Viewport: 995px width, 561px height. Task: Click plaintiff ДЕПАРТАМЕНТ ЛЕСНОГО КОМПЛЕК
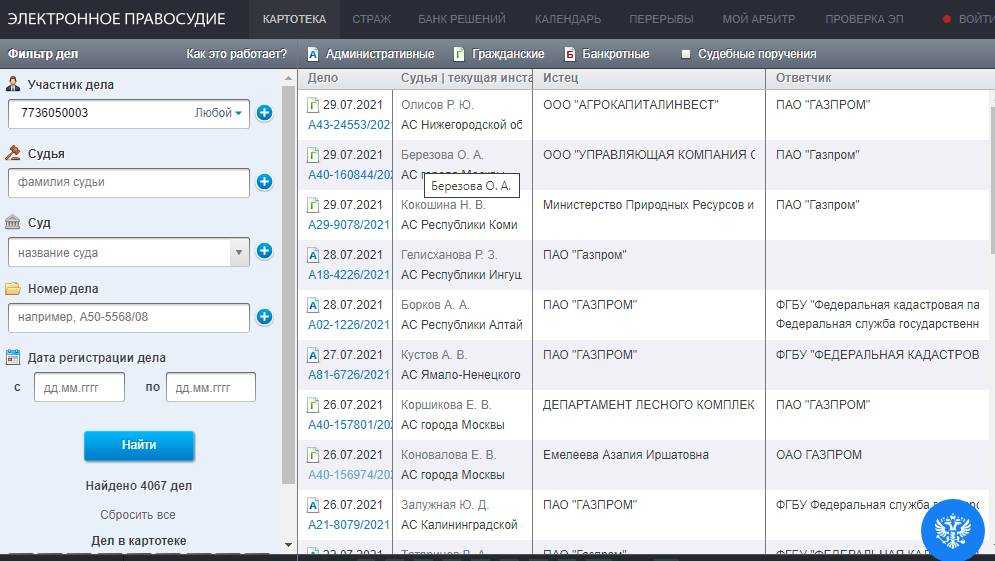(649, 405)
